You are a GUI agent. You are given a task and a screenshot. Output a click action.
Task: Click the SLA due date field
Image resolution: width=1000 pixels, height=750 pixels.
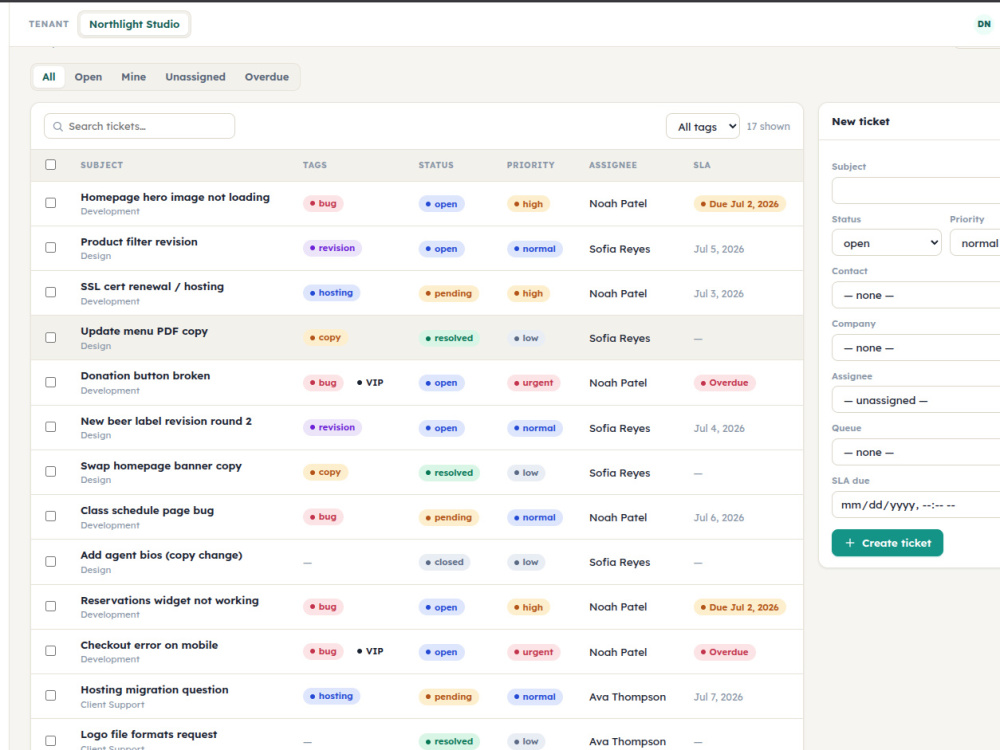pos(916,504)
